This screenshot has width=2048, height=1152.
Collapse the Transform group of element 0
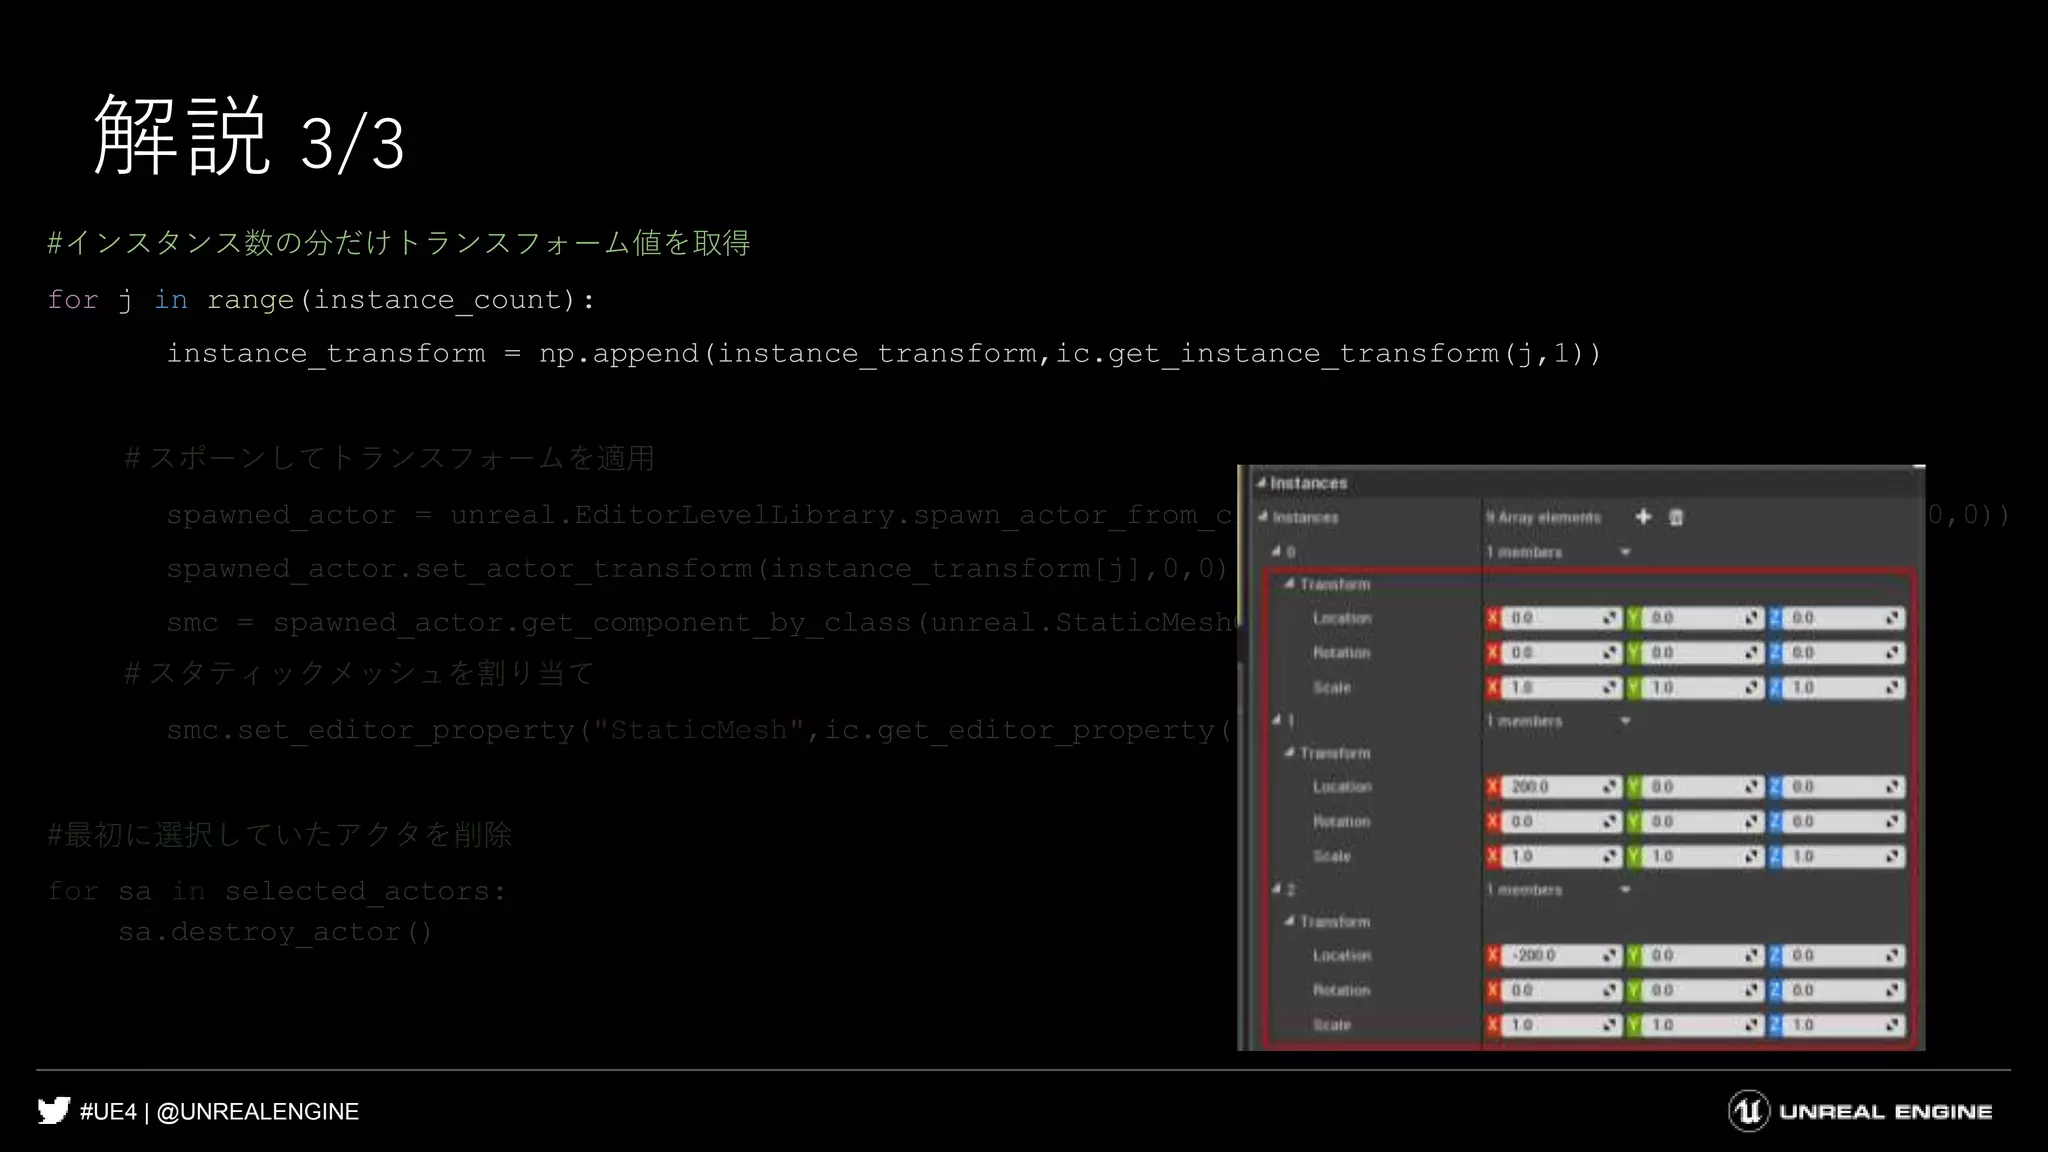tap(1290, 584)
